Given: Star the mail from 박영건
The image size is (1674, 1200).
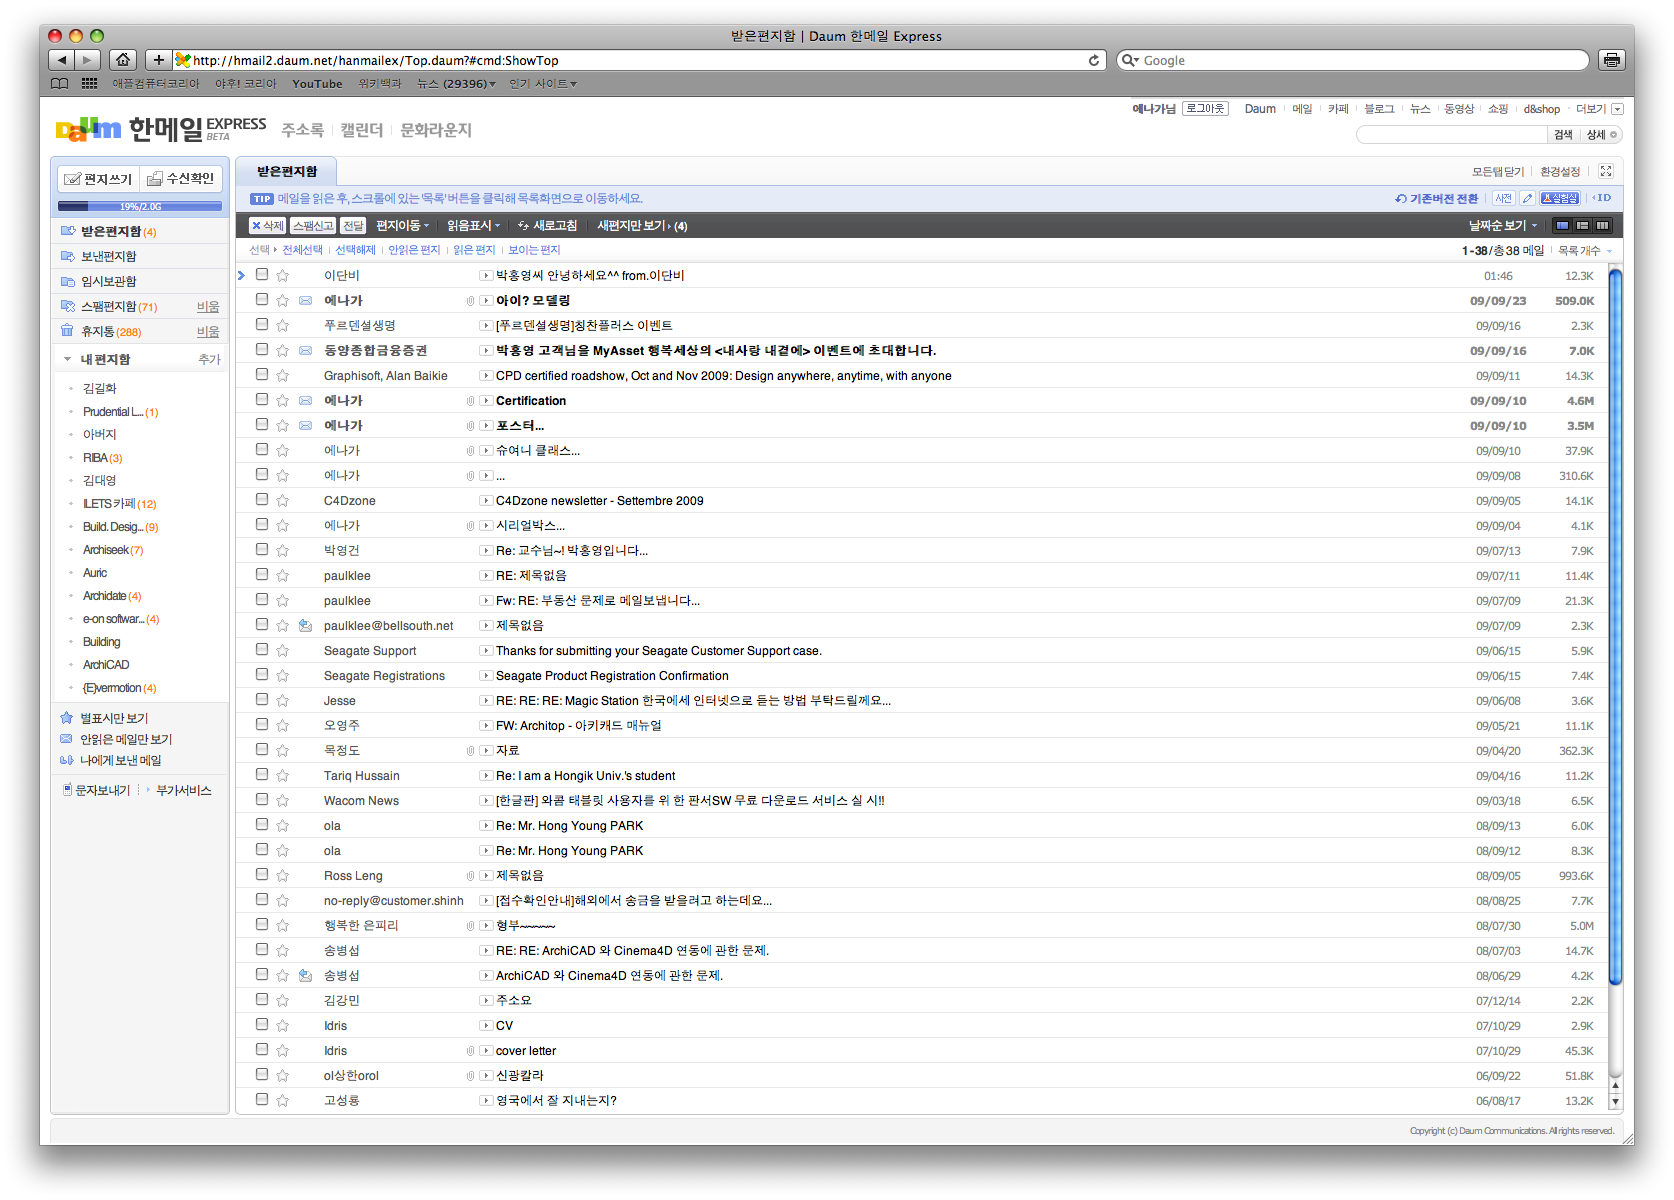Looking at the screenshot, I should point(283,550).
